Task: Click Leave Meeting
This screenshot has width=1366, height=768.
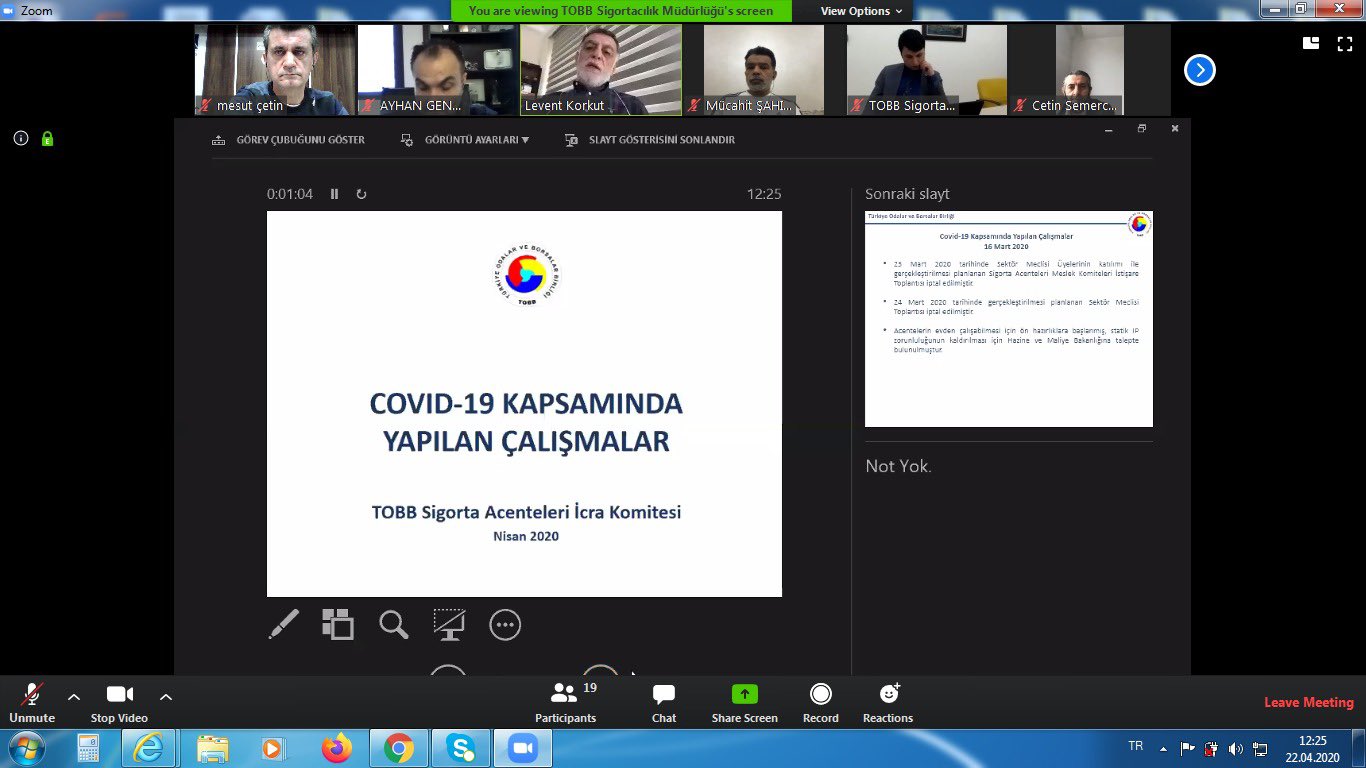Action: click(1308, 702)
